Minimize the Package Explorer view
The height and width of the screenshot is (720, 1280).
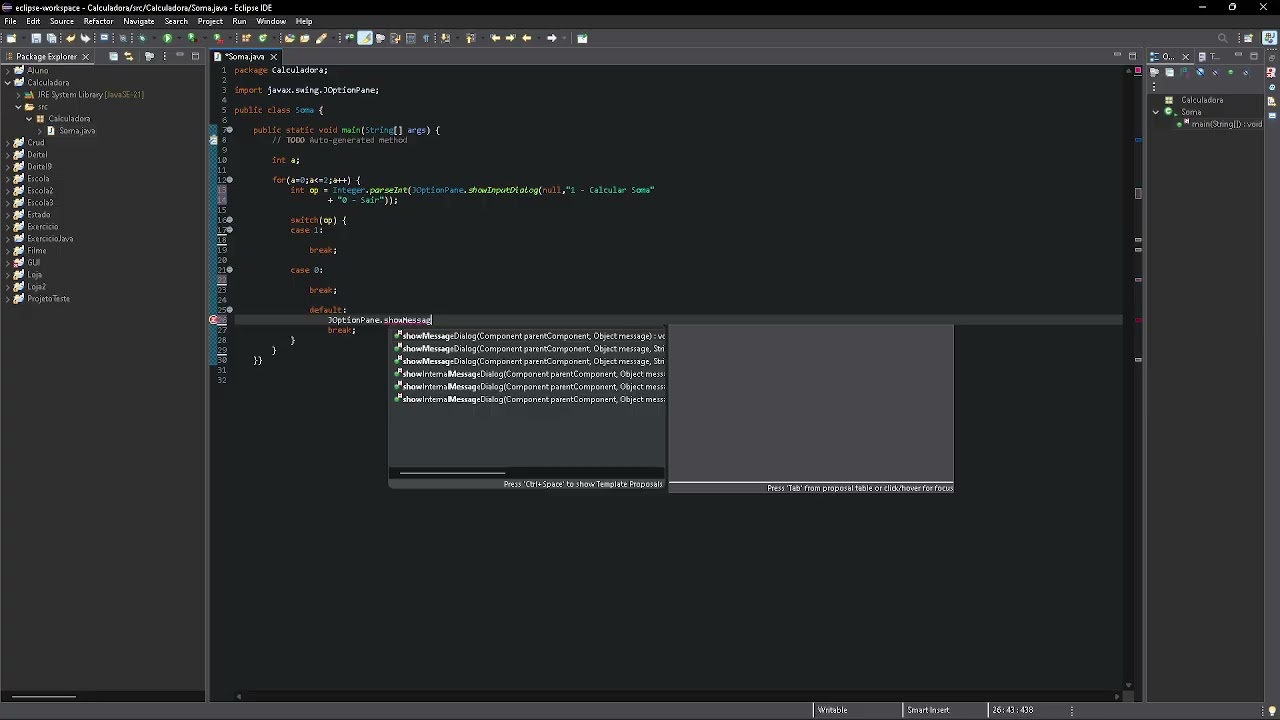tap(180, 55)
